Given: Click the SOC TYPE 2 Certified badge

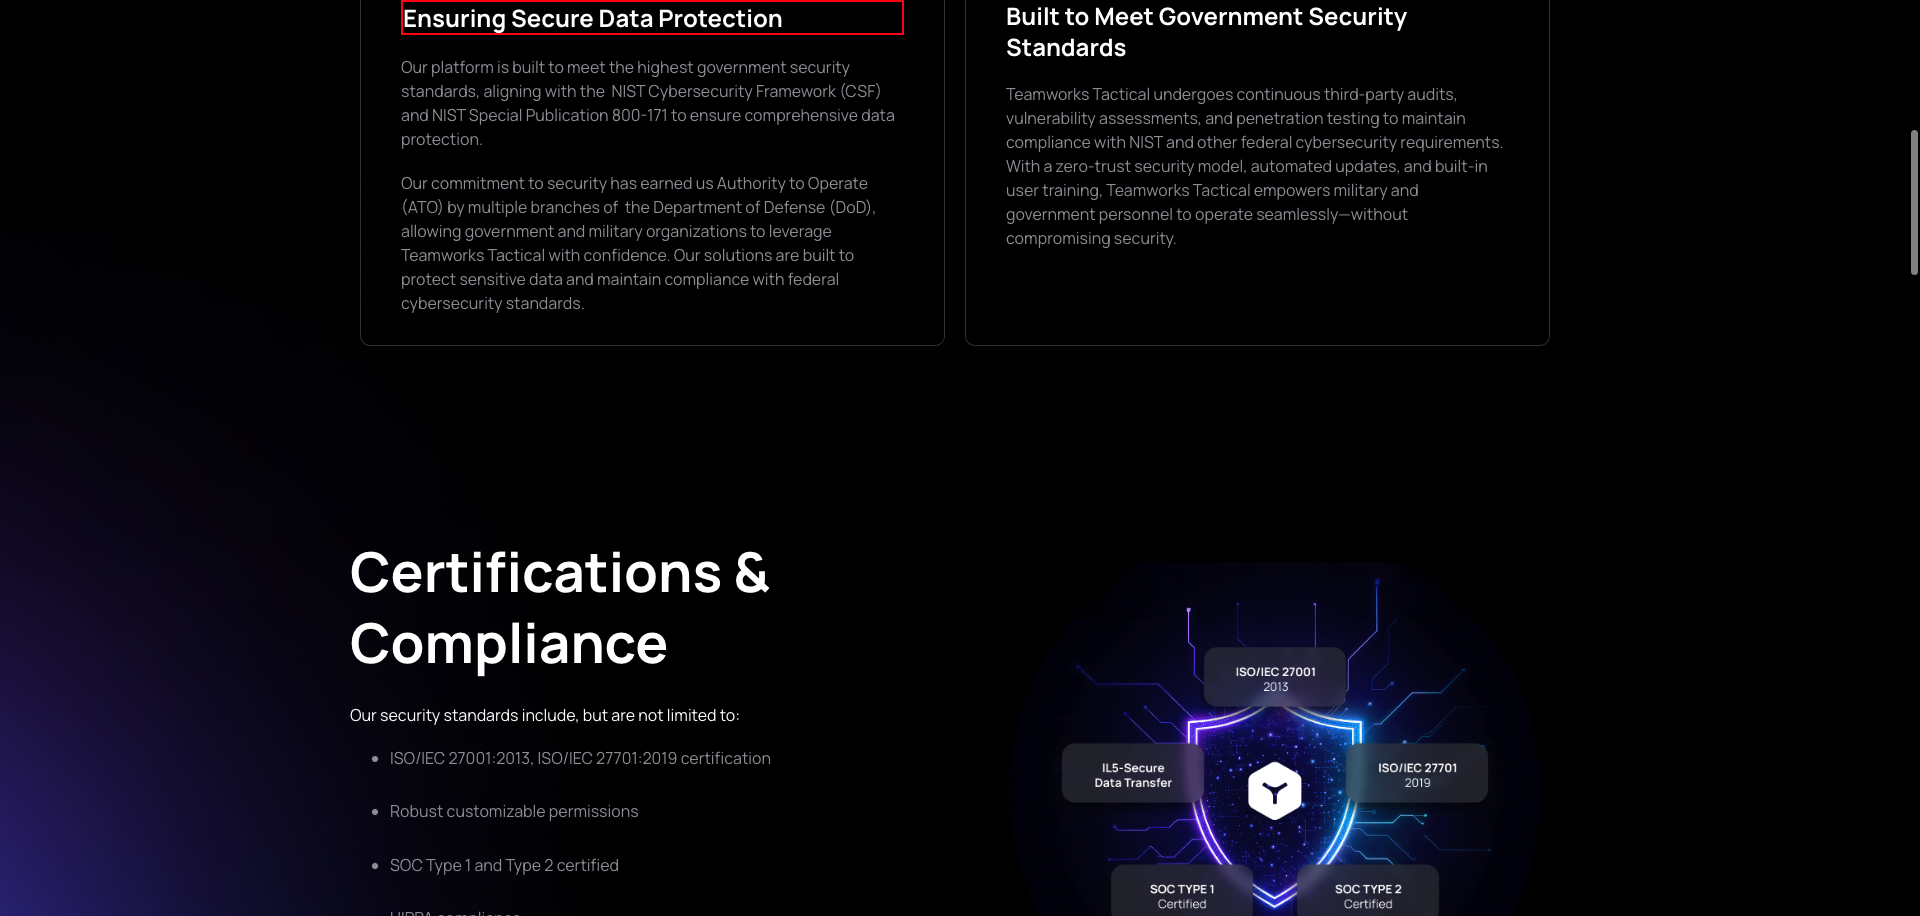Looking at the screenshot, I should tap(1367, 895).
